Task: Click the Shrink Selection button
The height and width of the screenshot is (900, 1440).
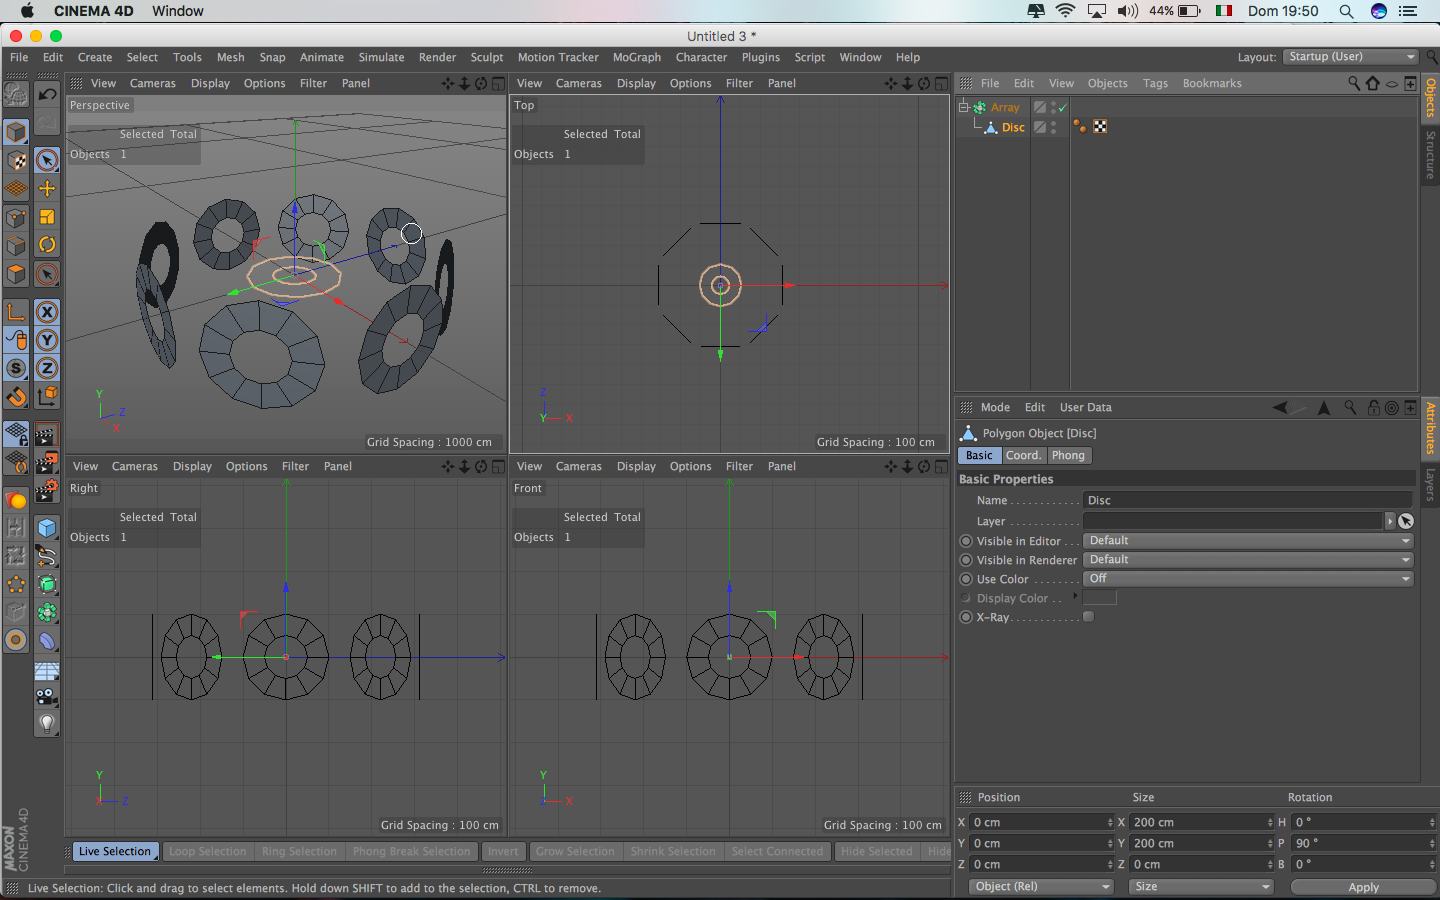Action: coord(673,852)
